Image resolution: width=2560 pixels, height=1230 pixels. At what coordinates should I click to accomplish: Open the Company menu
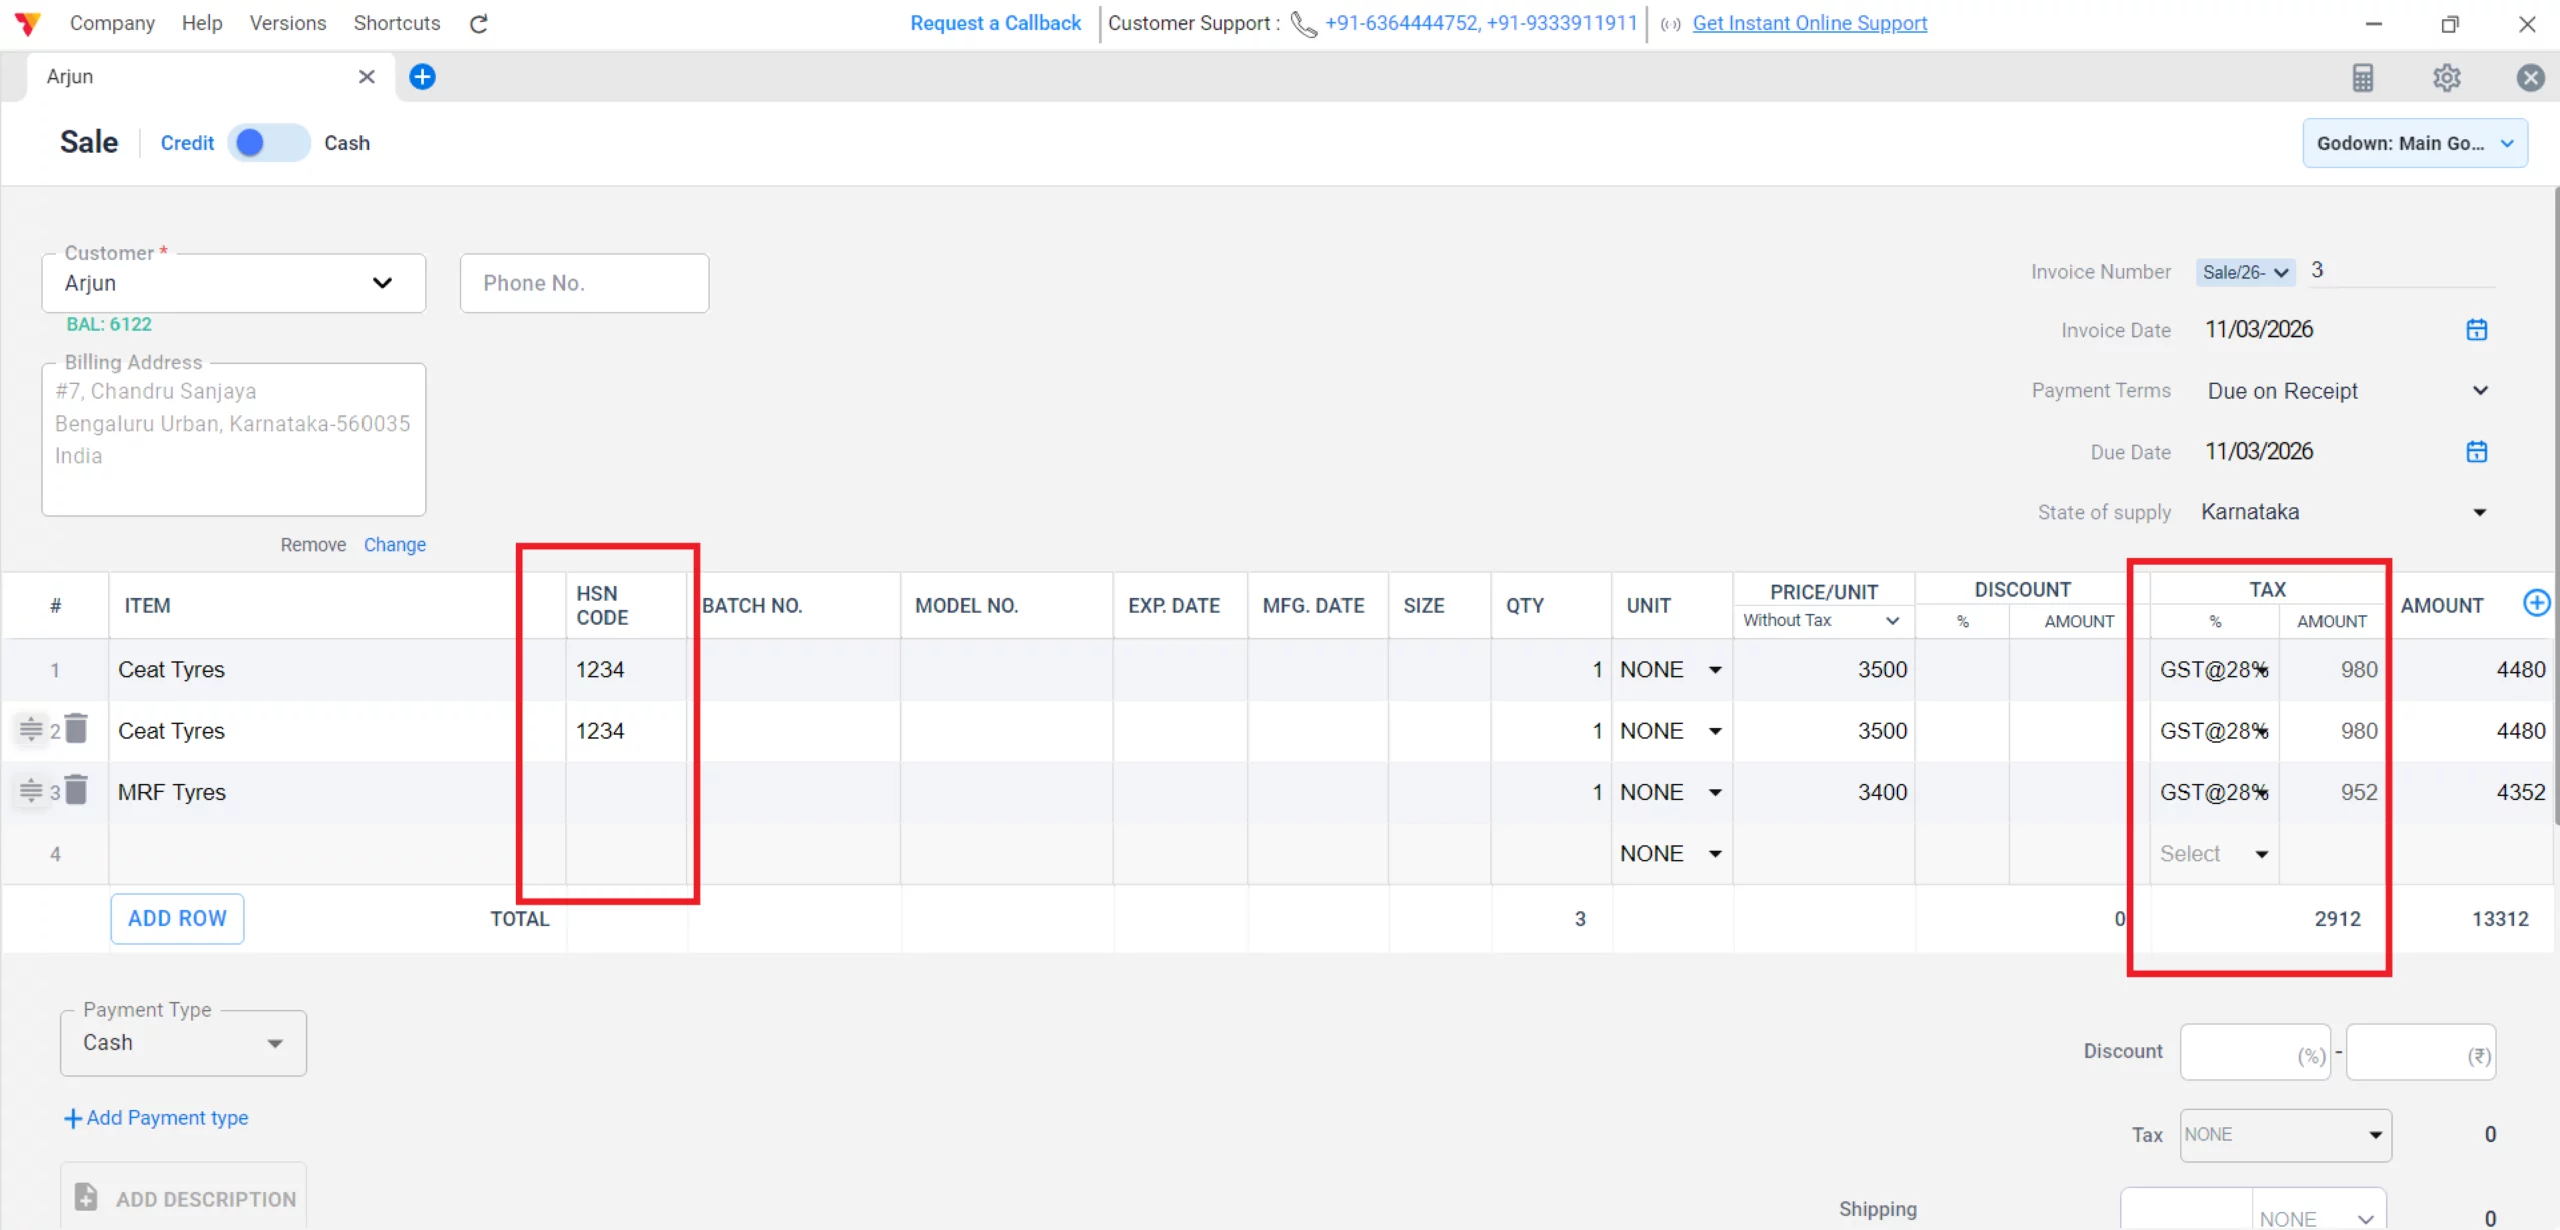point(112,23)
